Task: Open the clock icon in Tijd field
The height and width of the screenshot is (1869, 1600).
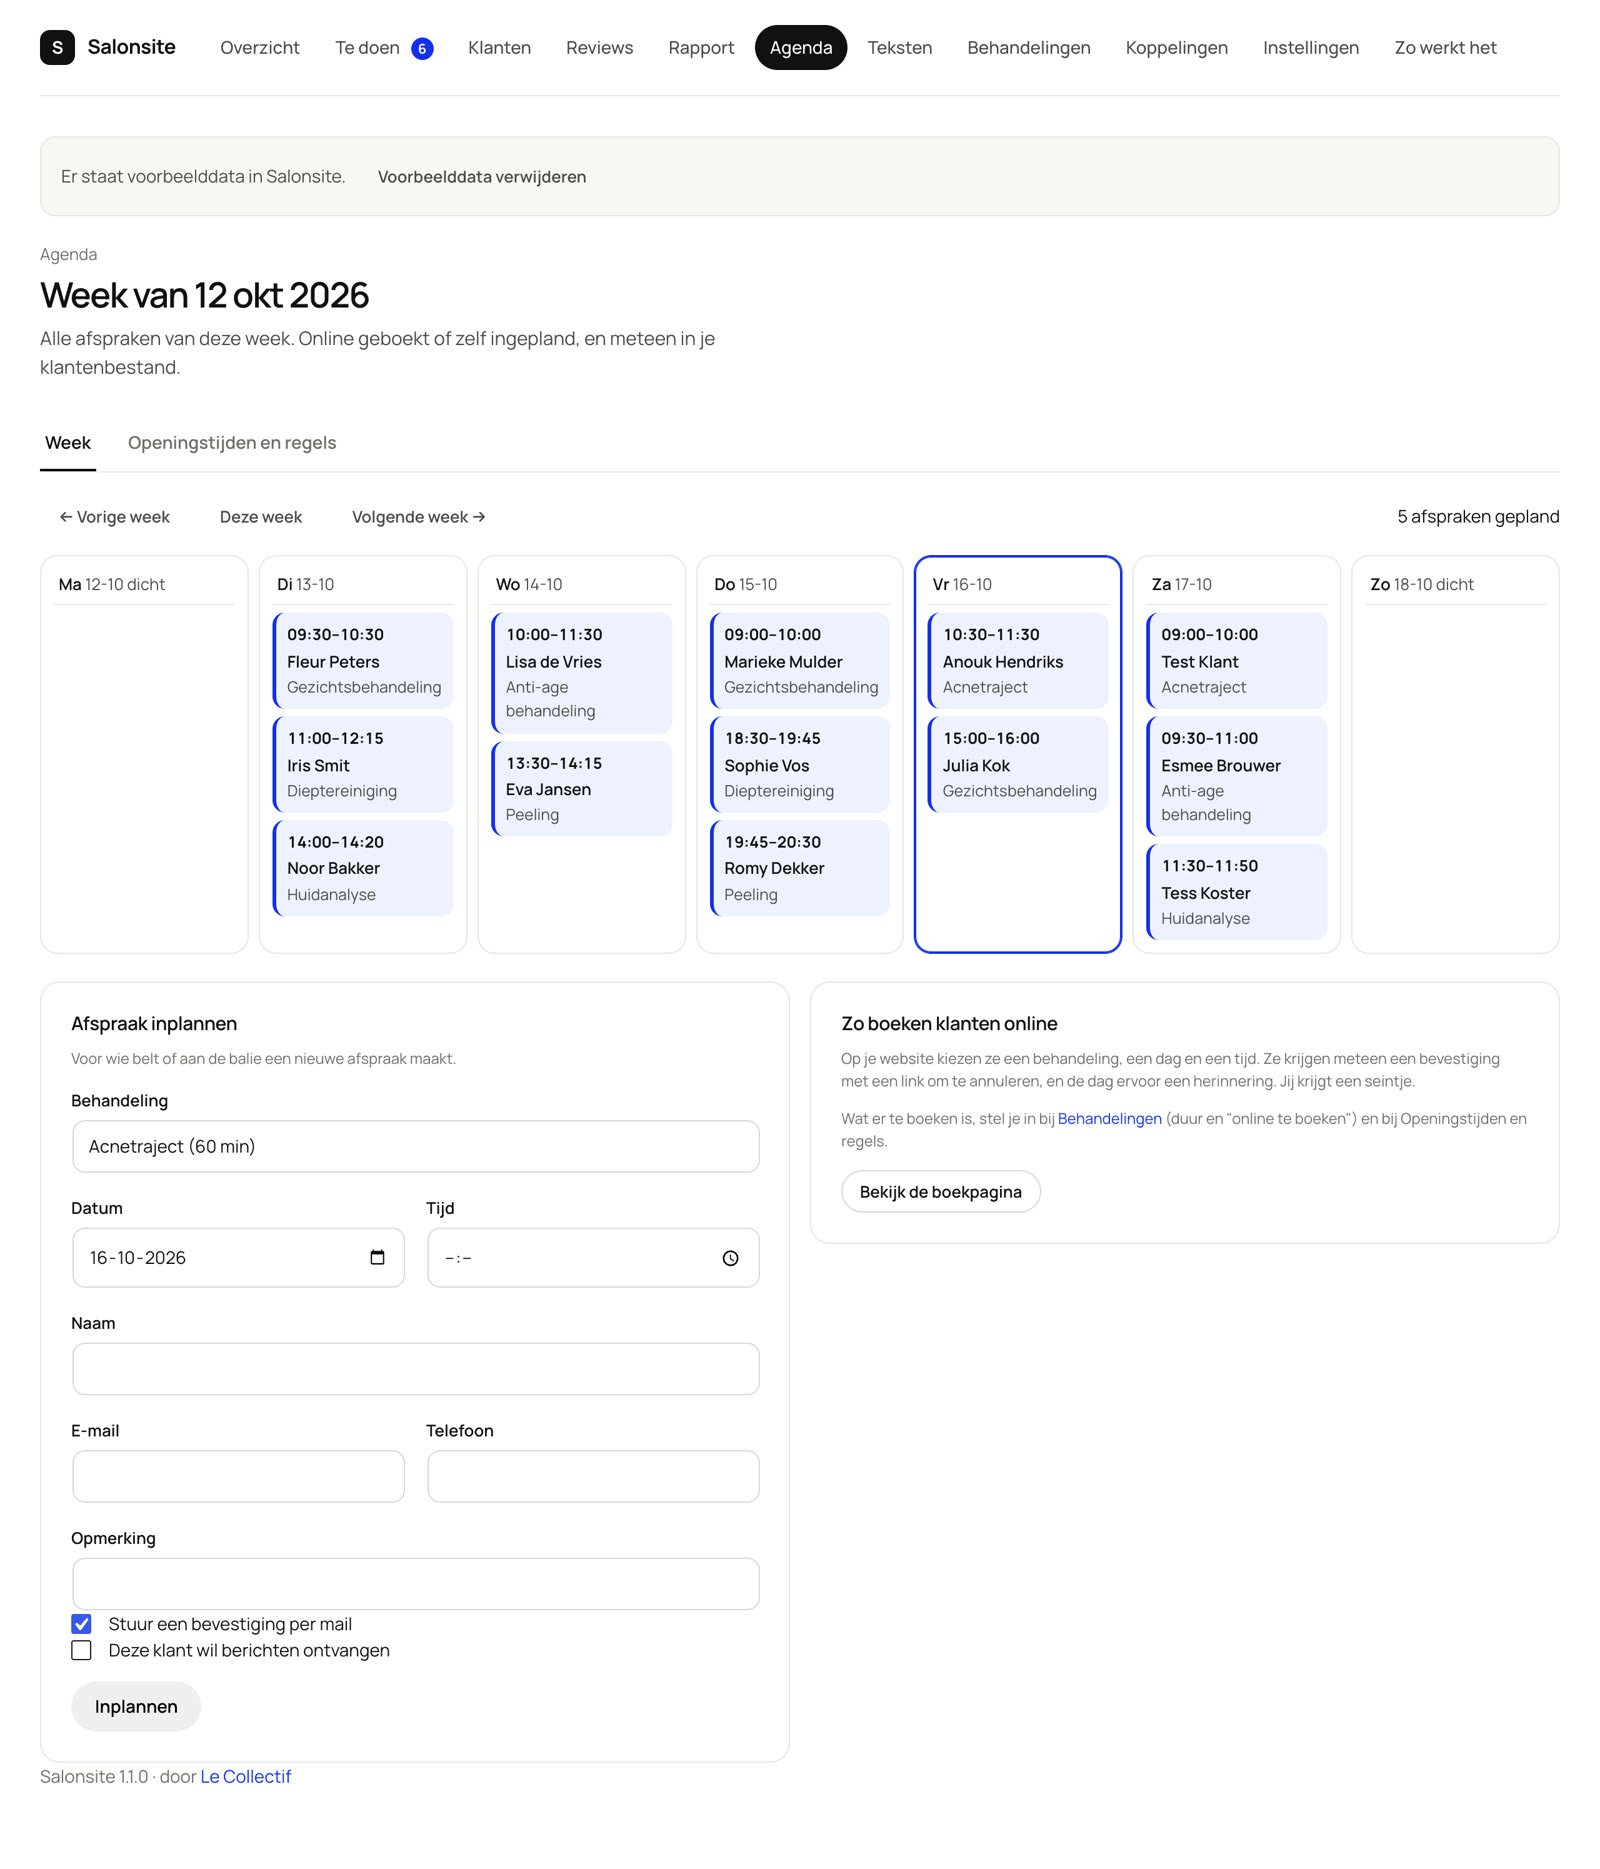Action: coord(730,1258)
